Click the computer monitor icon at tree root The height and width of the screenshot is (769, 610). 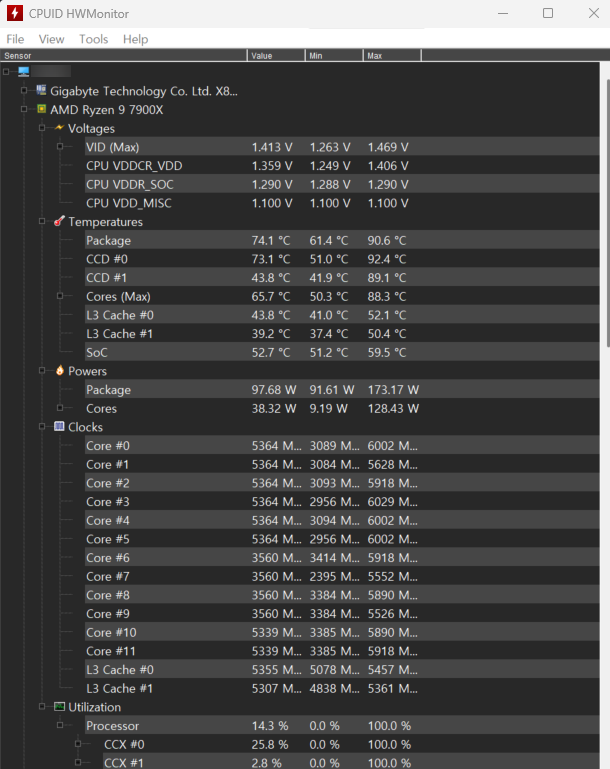pos(24,72)
